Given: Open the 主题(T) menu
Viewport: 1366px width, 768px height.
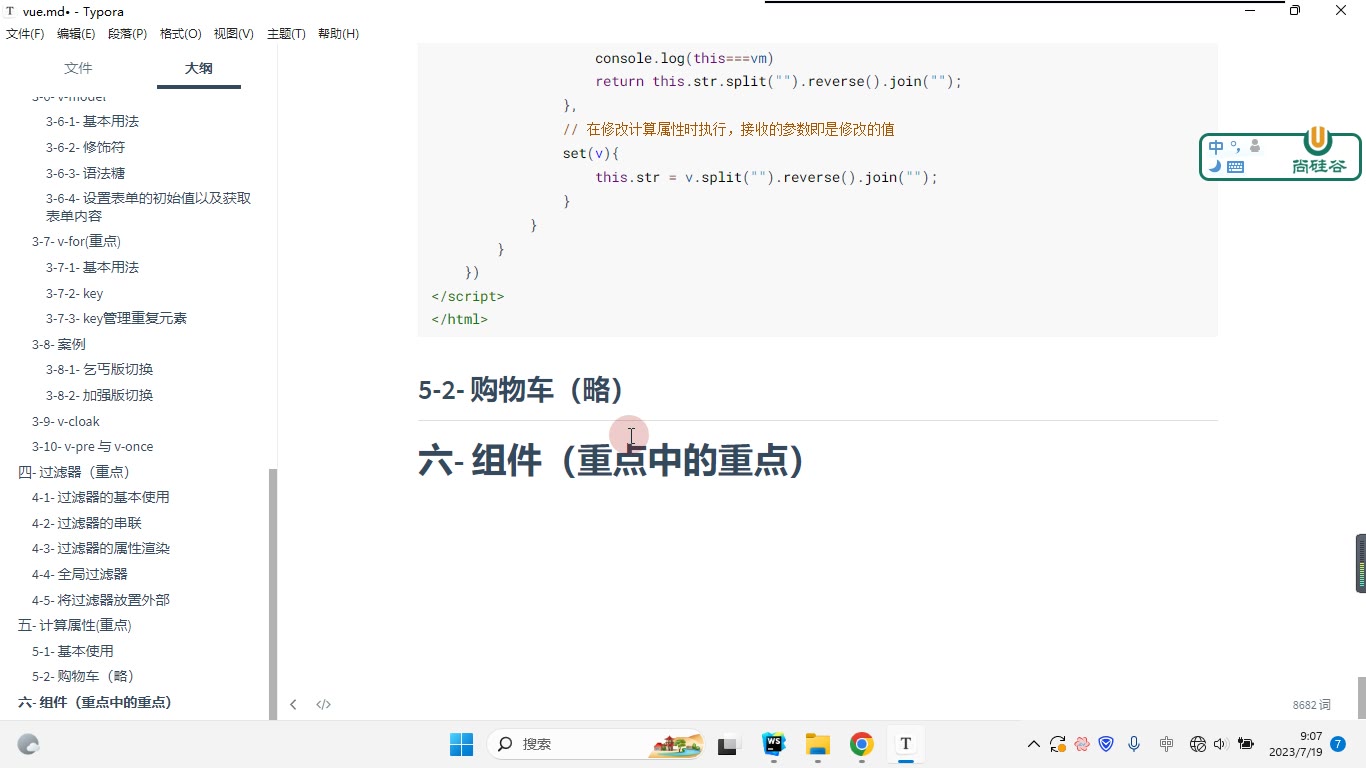Looking at the screenshot, I should coord(286,34).
